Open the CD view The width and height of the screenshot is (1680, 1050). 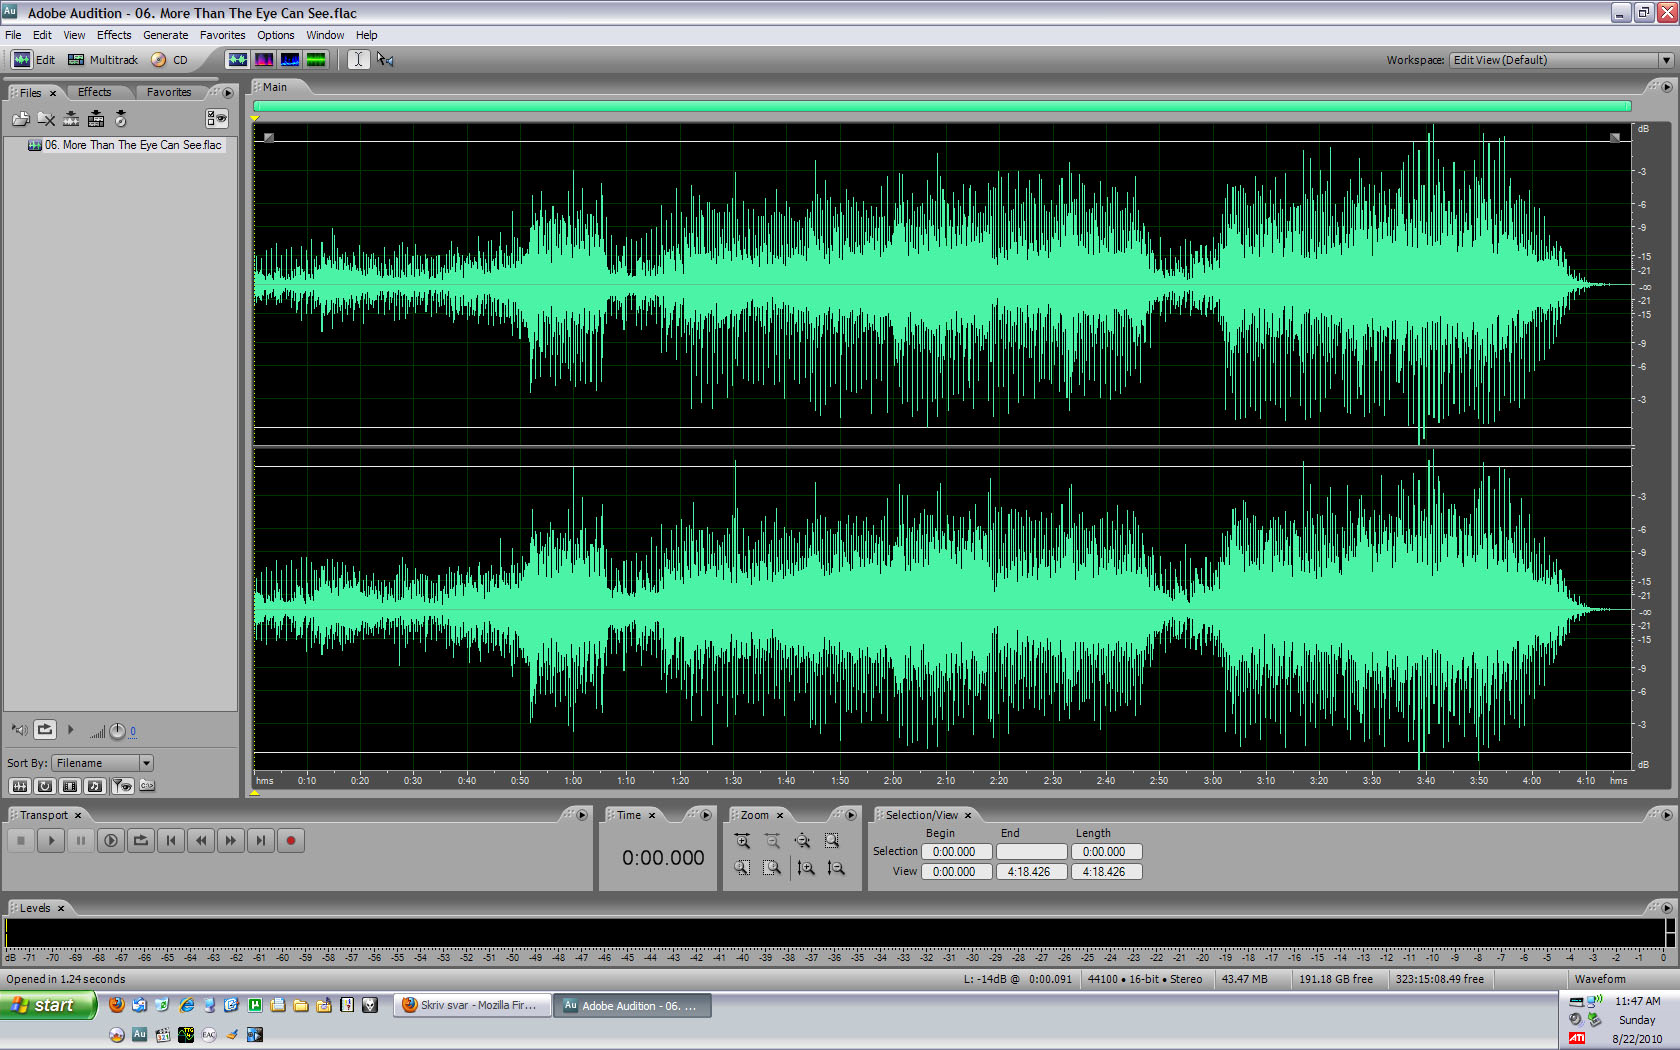pos(169,60)
